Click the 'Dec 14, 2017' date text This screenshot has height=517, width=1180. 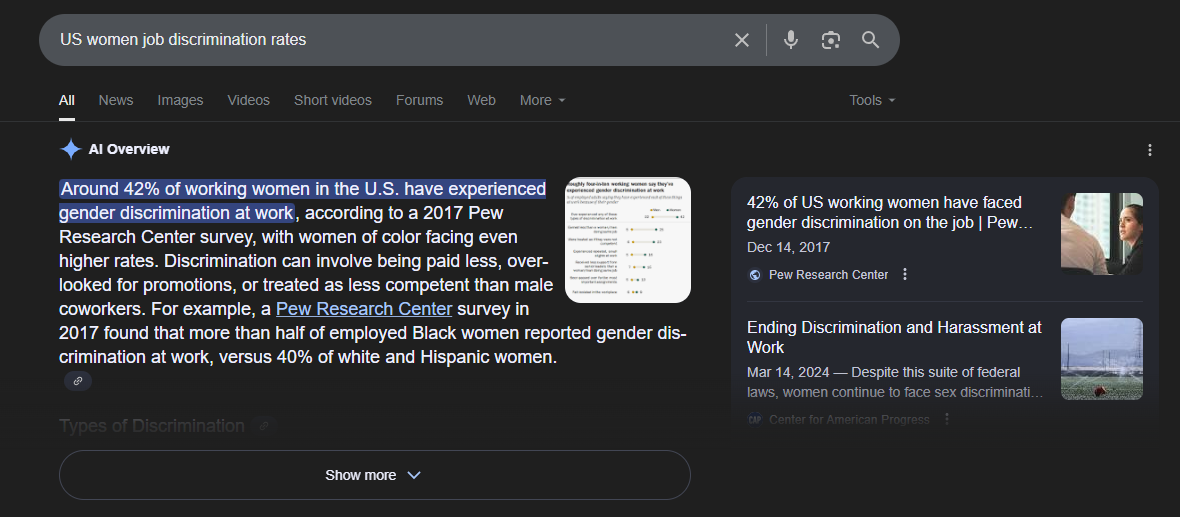[x=789, y=248]
